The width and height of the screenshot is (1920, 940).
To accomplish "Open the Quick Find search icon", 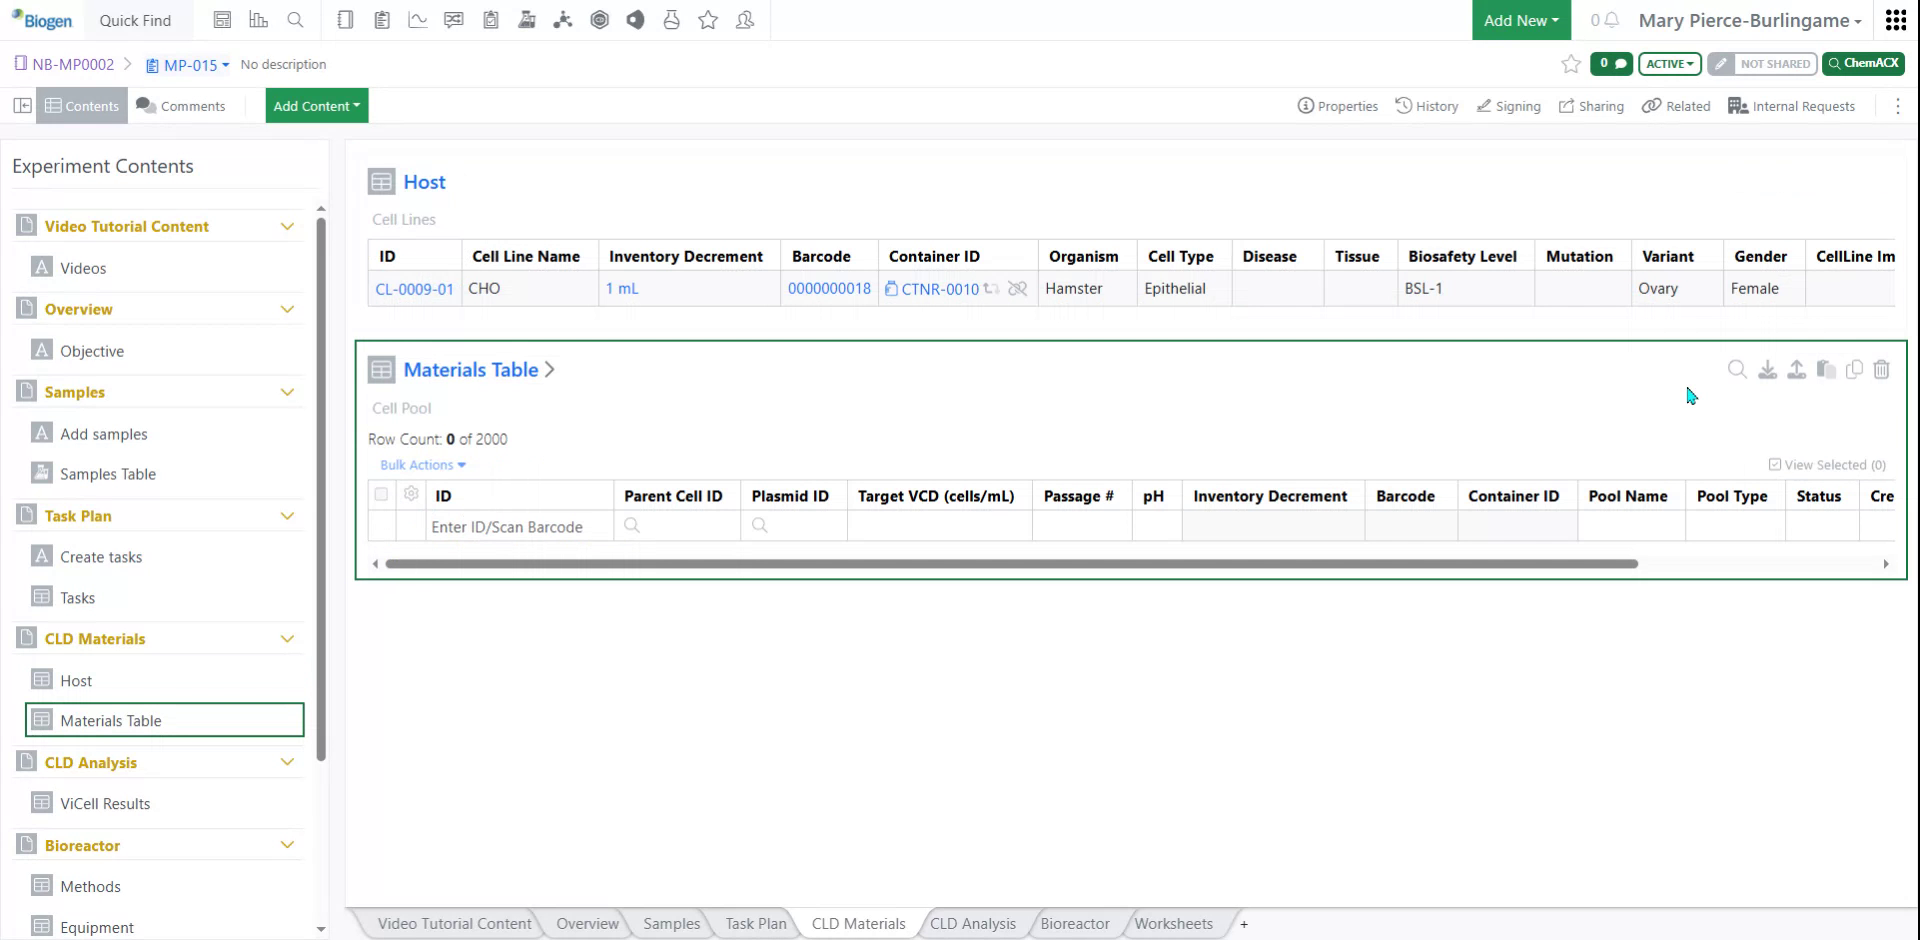I will pyautogui.click(x=295, y=20).
